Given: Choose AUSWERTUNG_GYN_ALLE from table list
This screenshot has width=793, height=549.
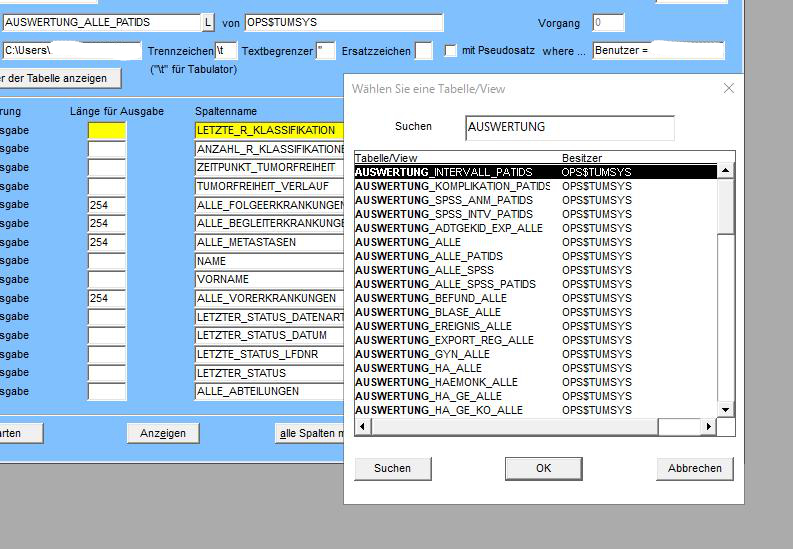Looking at the screenshot, I should (x=422, y=354).
